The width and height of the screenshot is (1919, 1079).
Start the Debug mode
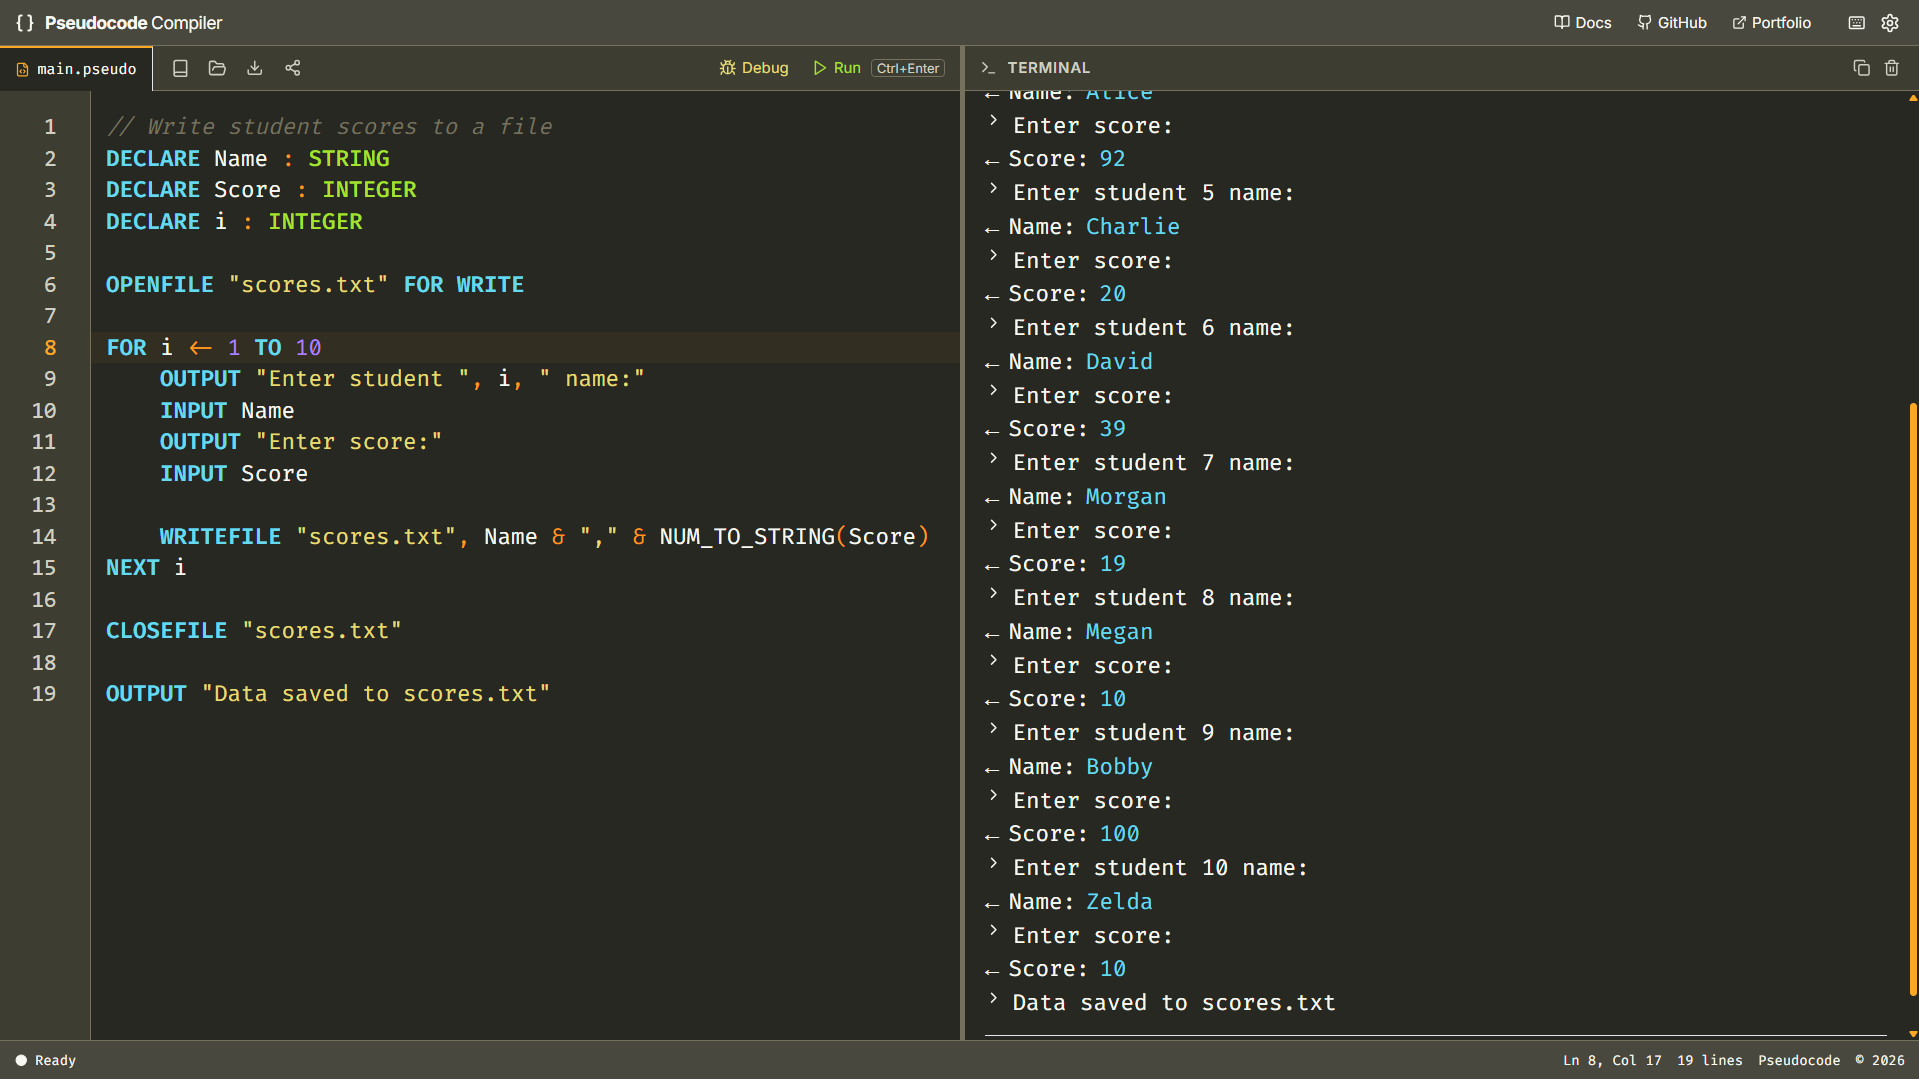[x=754, y=68]
